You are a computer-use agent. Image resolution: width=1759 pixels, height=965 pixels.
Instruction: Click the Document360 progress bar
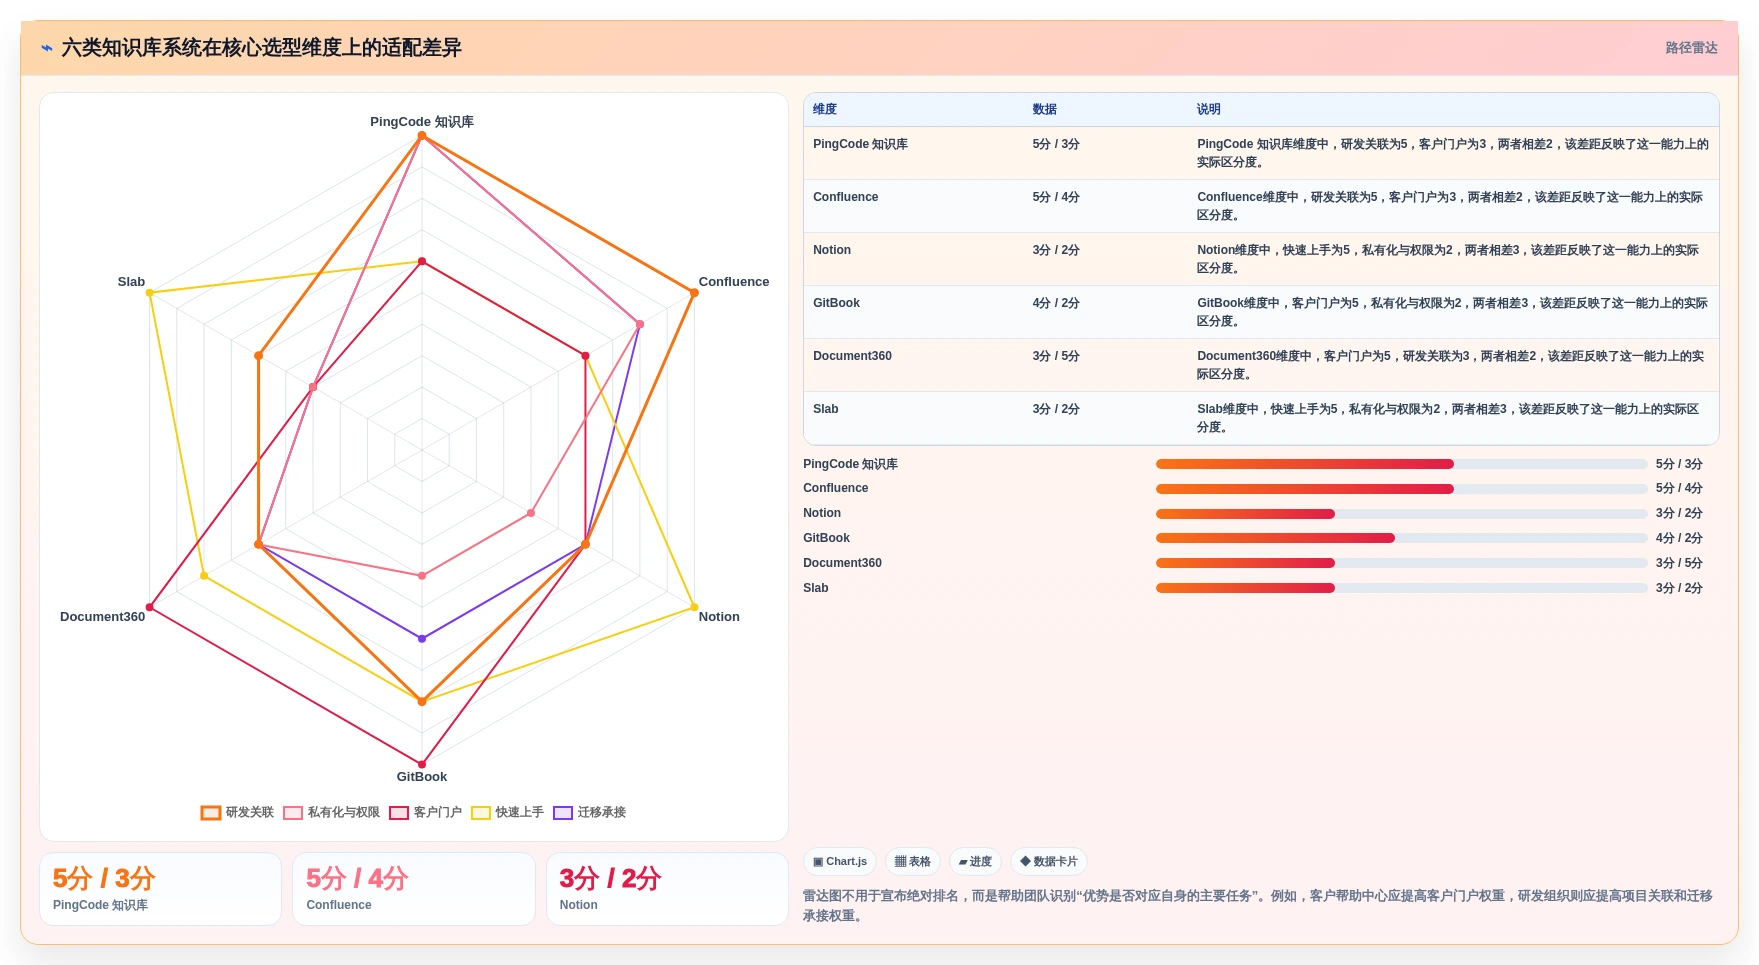[x=1401, y=563]
